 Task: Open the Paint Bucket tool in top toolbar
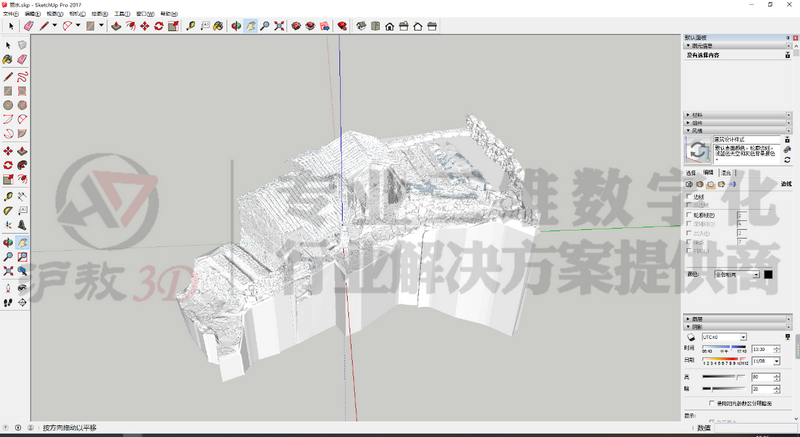(218, 26)
